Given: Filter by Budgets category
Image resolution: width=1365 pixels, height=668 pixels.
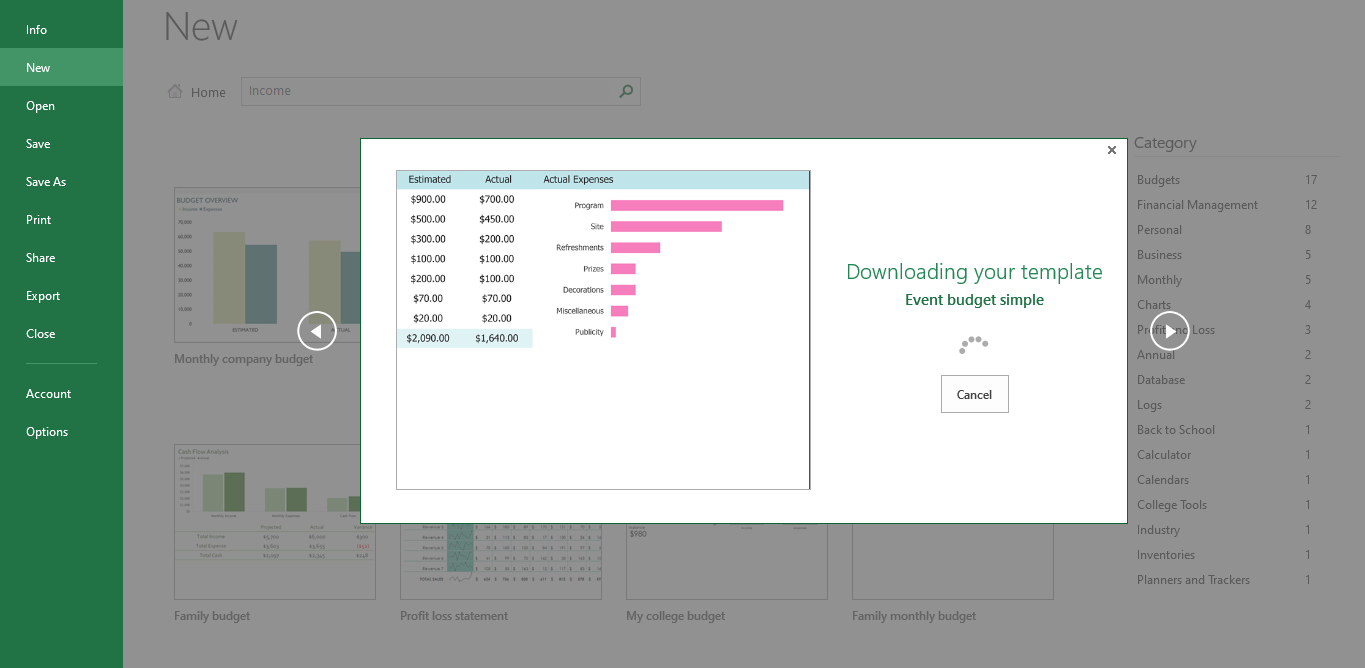Looking at the screenshot, I should coord(1158,180).
